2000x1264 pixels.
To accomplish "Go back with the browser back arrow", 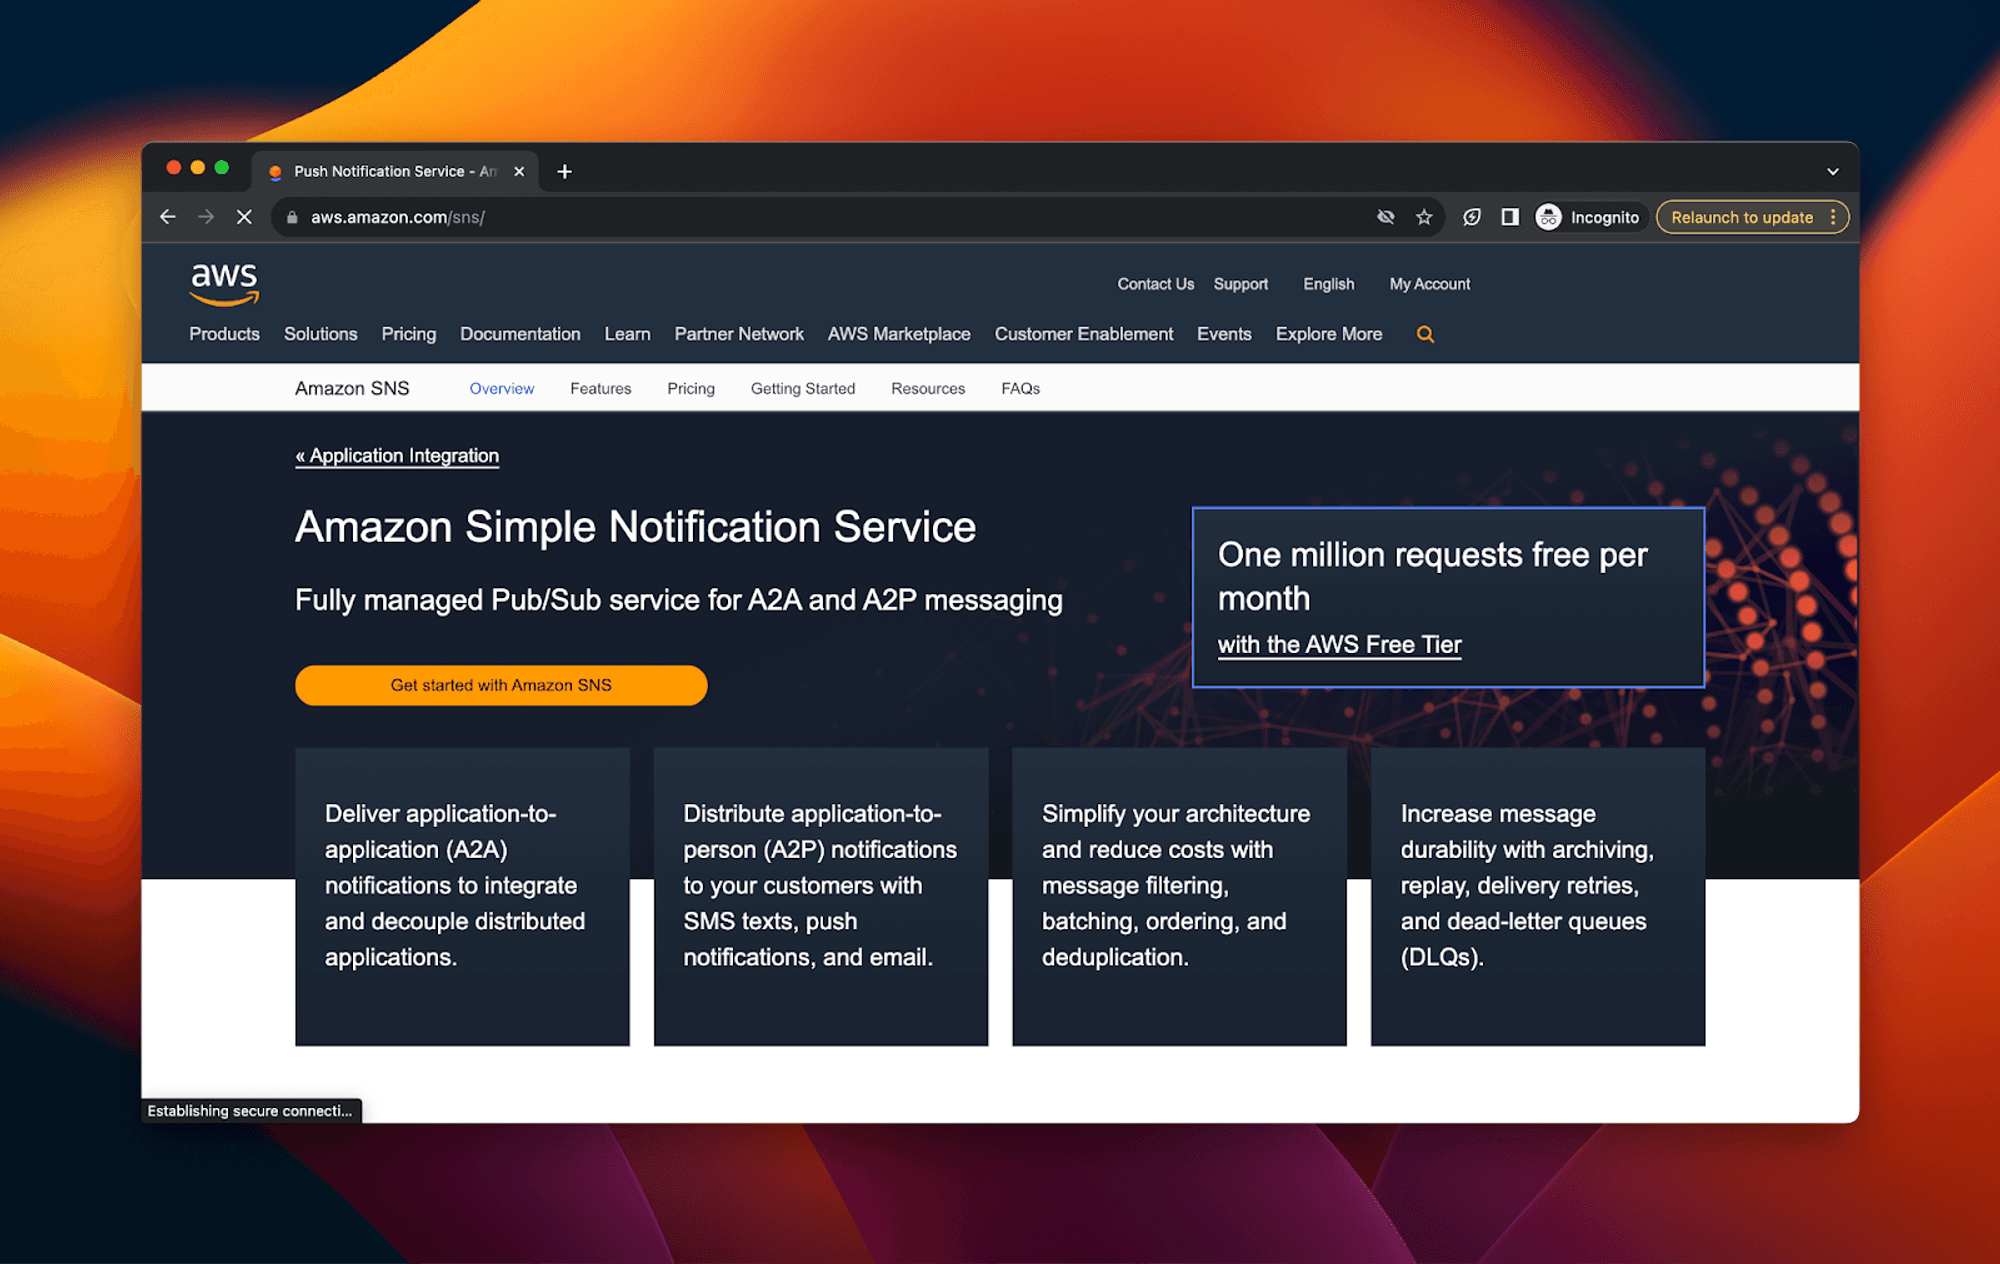I will (167, 217).
